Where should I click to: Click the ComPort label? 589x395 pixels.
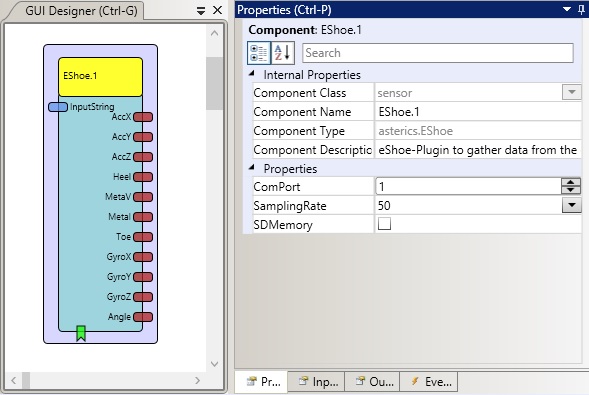pyautogui.click(x=276, y=187)
